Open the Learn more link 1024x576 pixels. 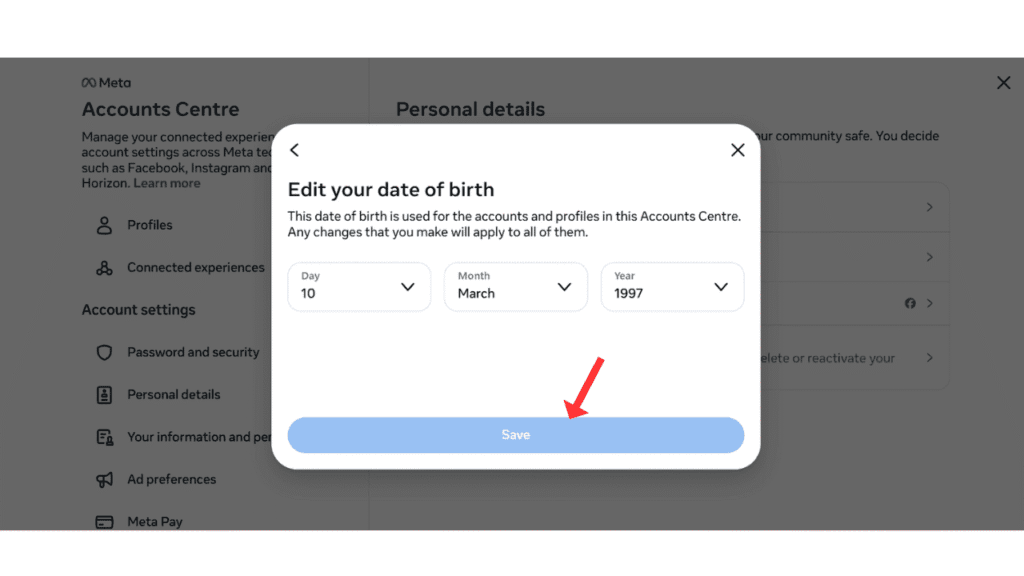click(x=166, y=183)
